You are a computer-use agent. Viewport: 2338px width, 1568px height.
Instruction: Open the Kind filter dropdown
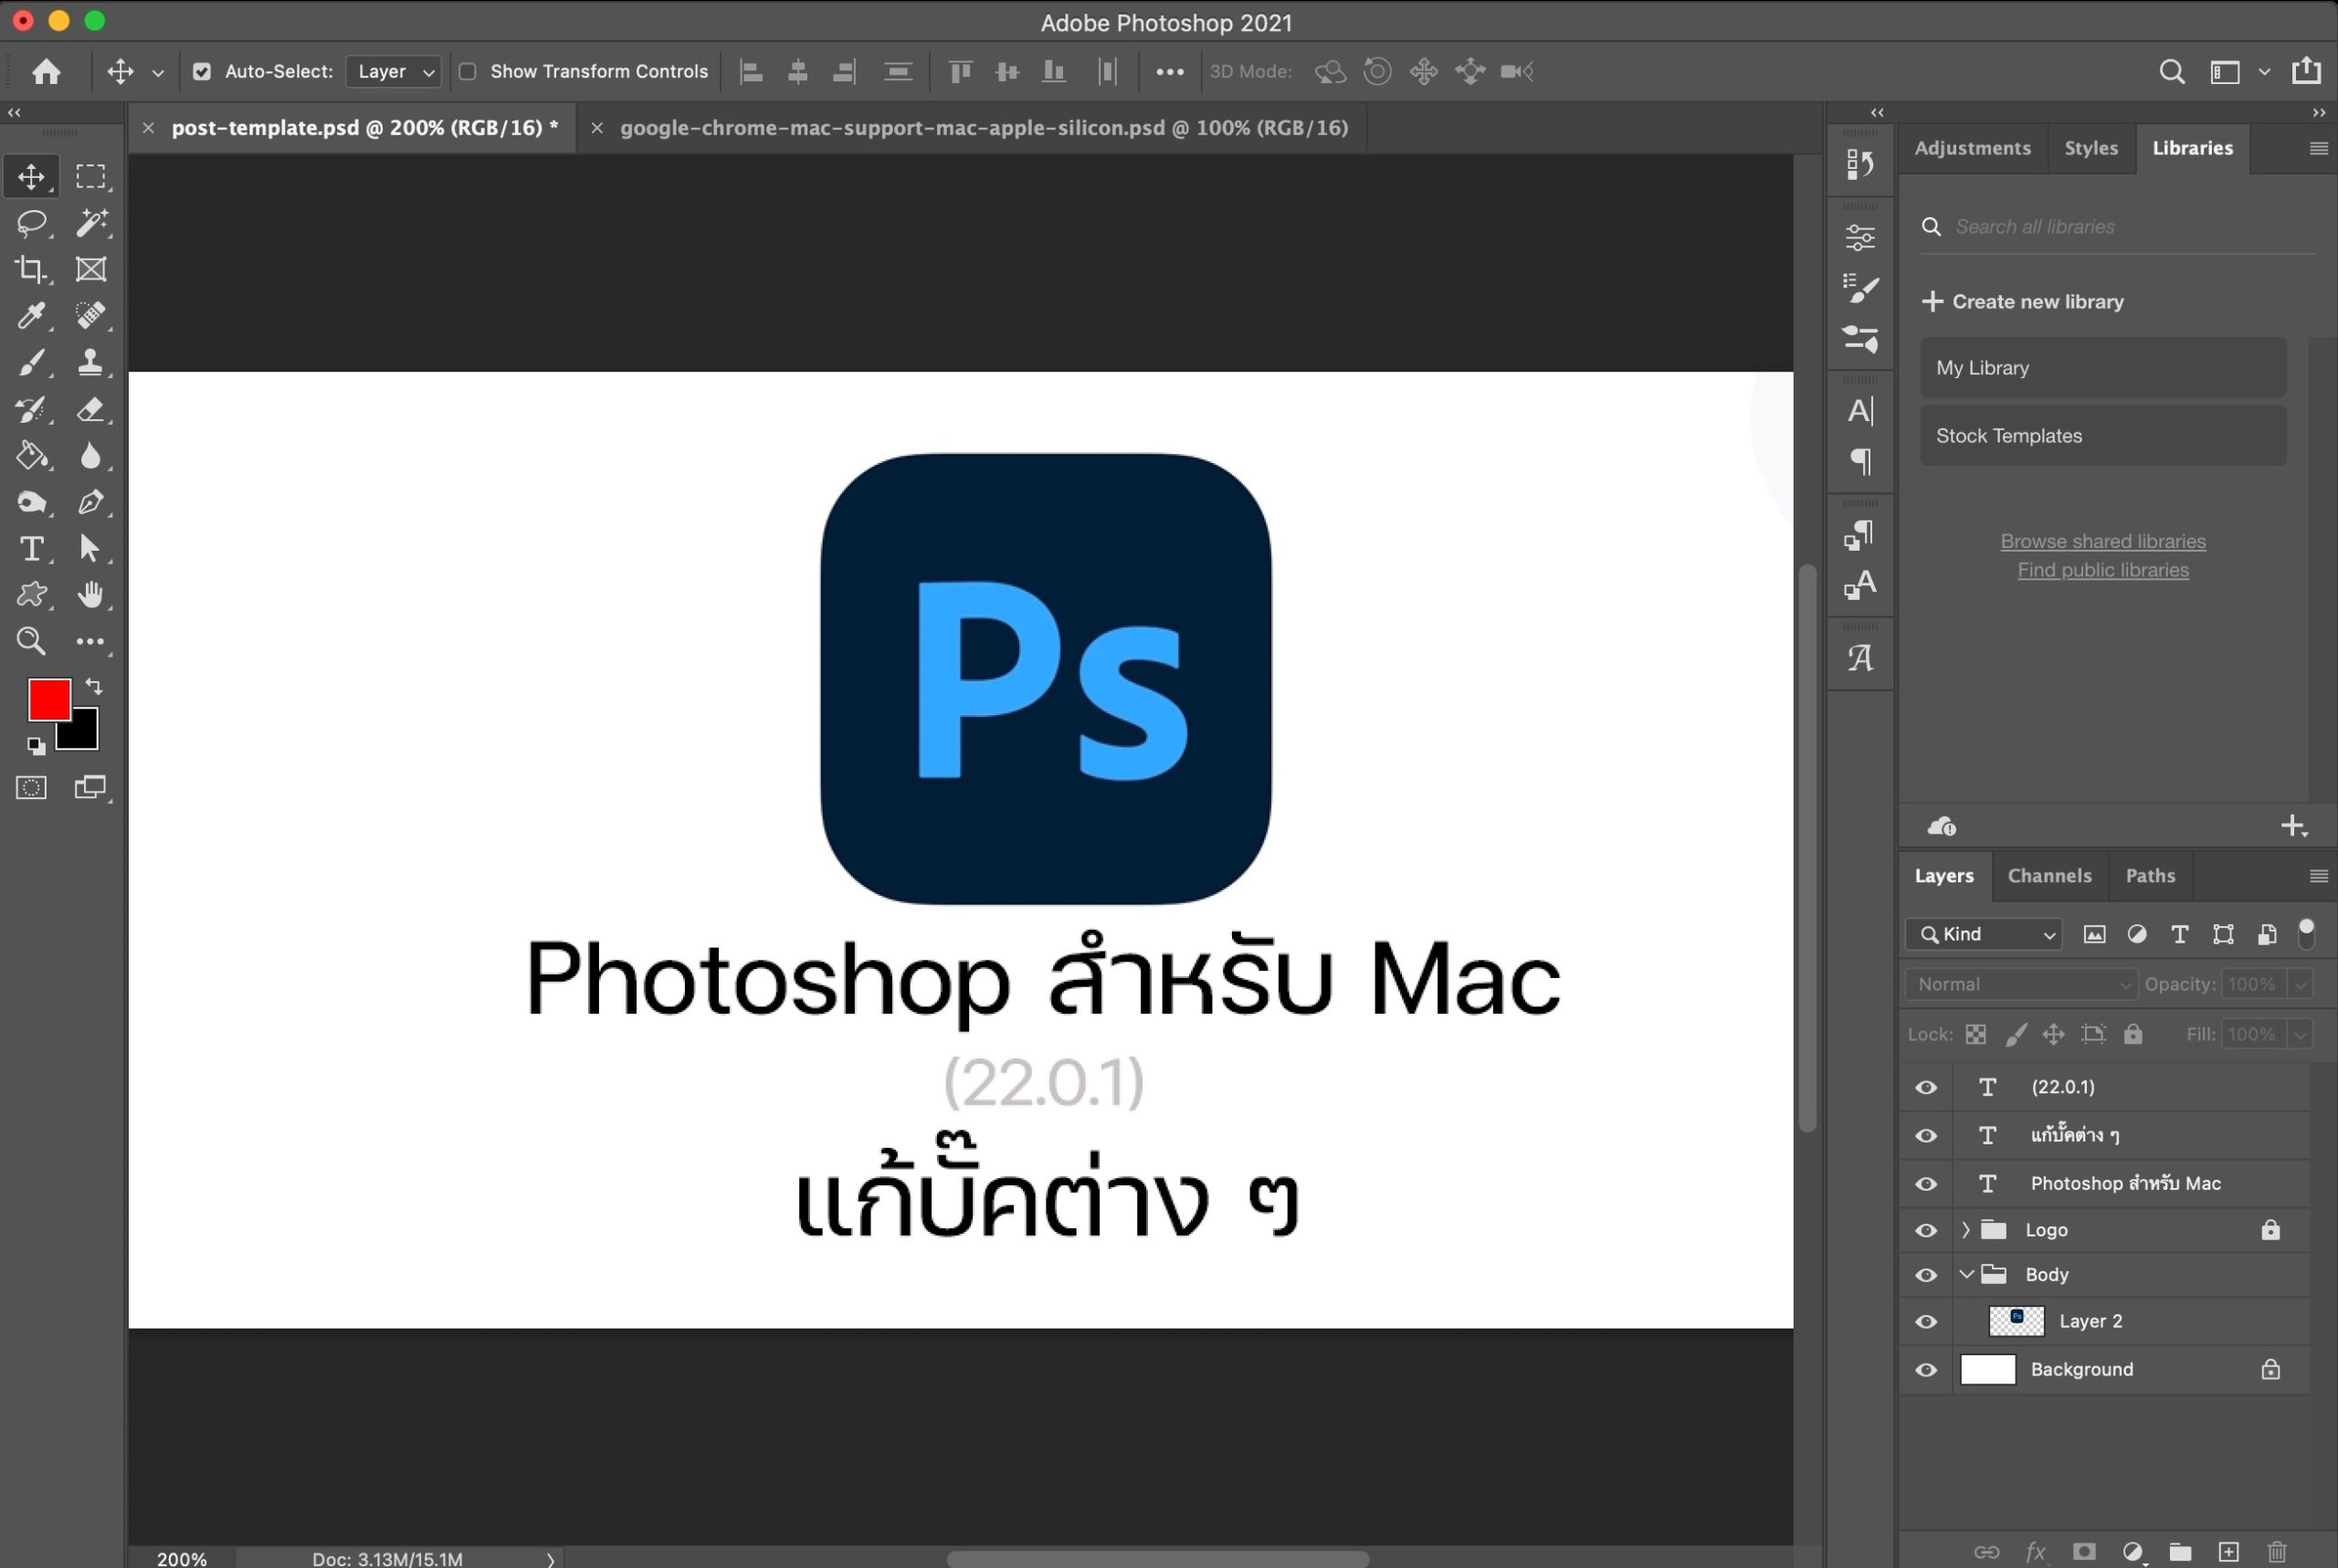1984,934
